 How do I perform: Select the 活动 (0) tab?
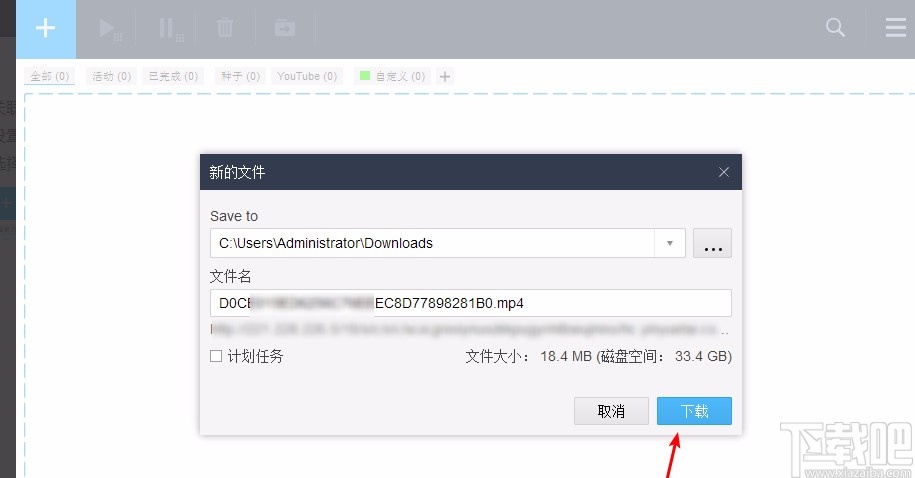click(x=111, y=76)
